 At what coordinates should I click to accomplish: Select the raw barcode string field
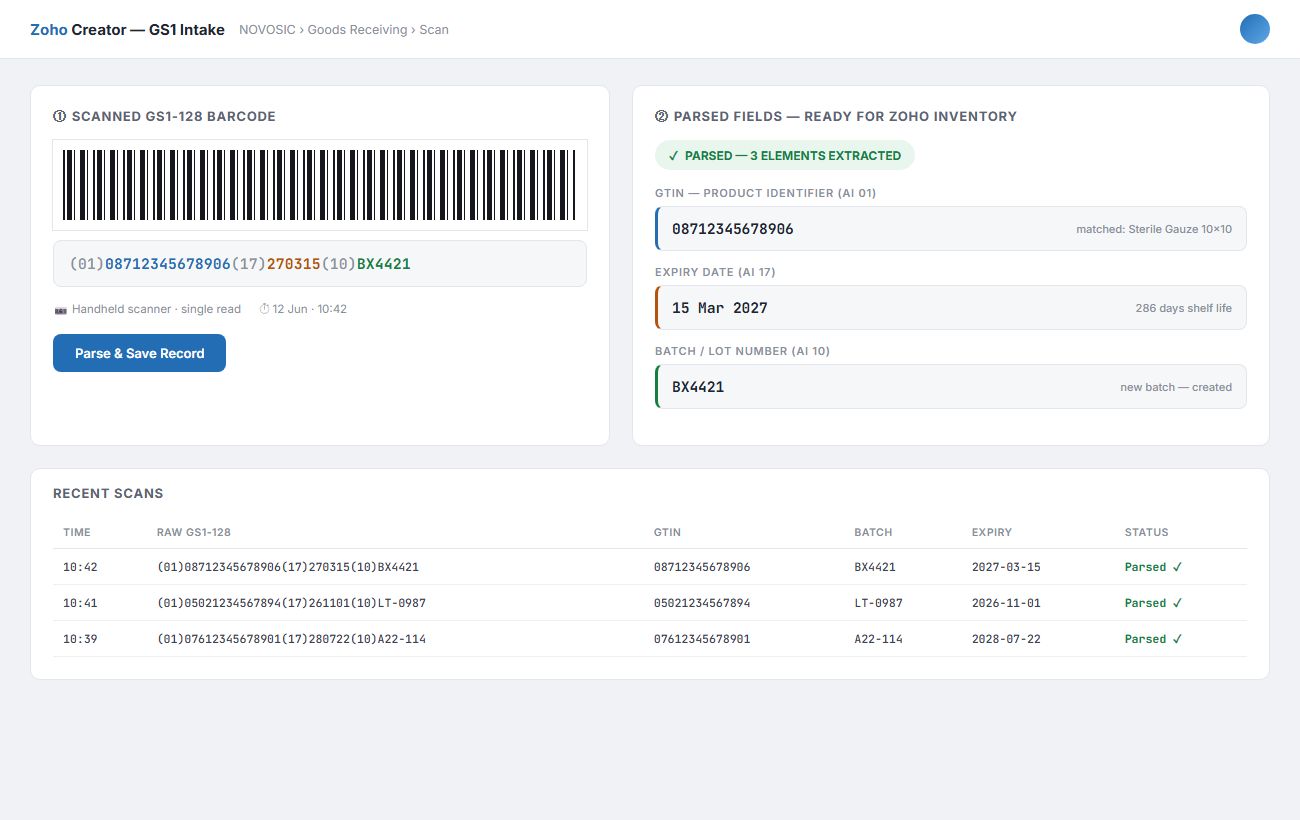[320, 264]
